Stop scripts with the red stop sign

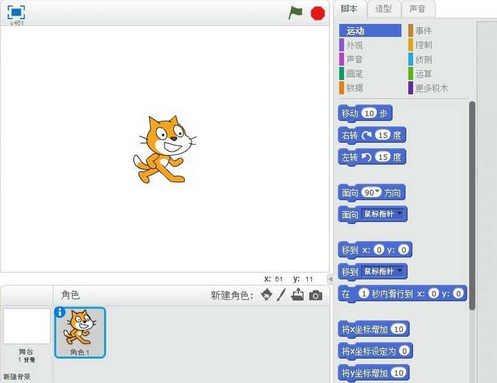(x=317, y=14)
